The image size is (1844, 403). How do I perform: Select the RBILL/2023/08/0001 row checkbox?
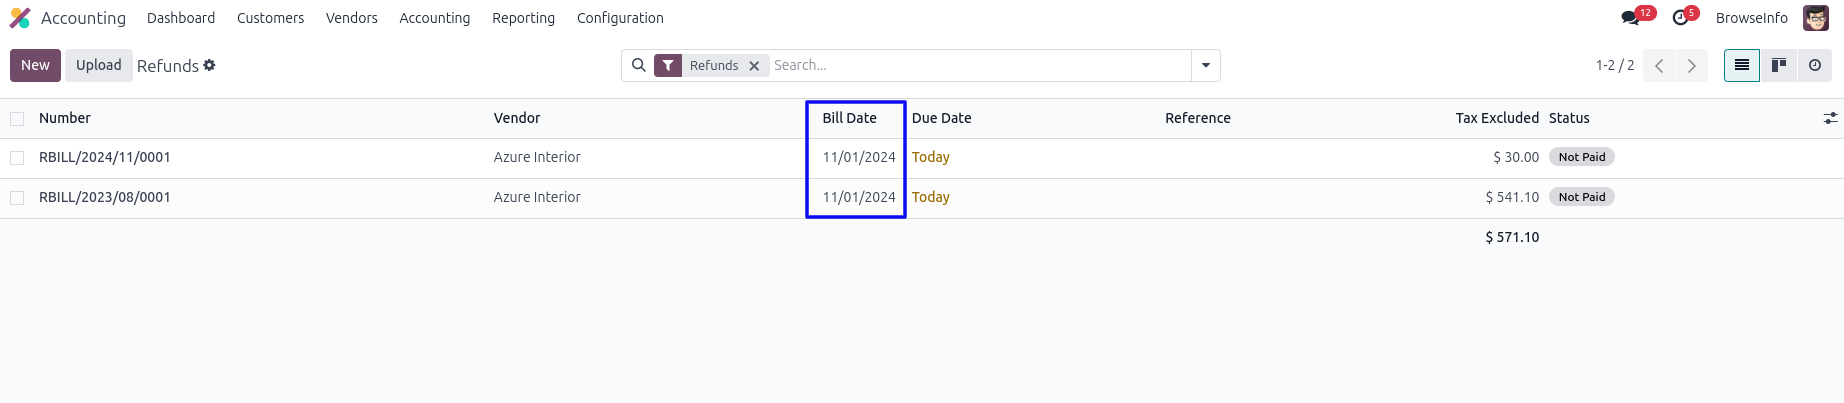17,198
